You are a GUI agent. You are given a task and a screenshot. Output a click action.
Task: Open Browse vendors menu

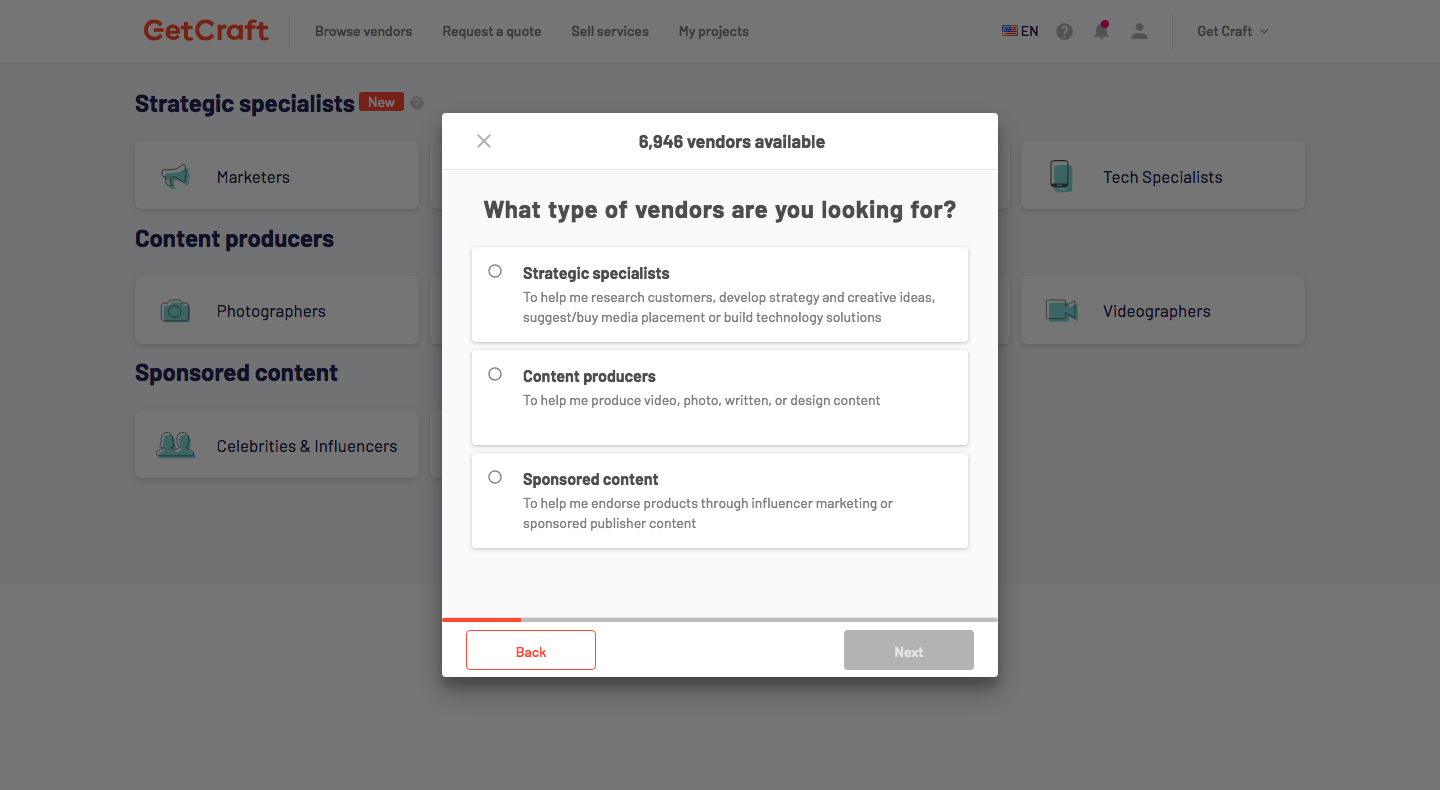coord(363,31)
